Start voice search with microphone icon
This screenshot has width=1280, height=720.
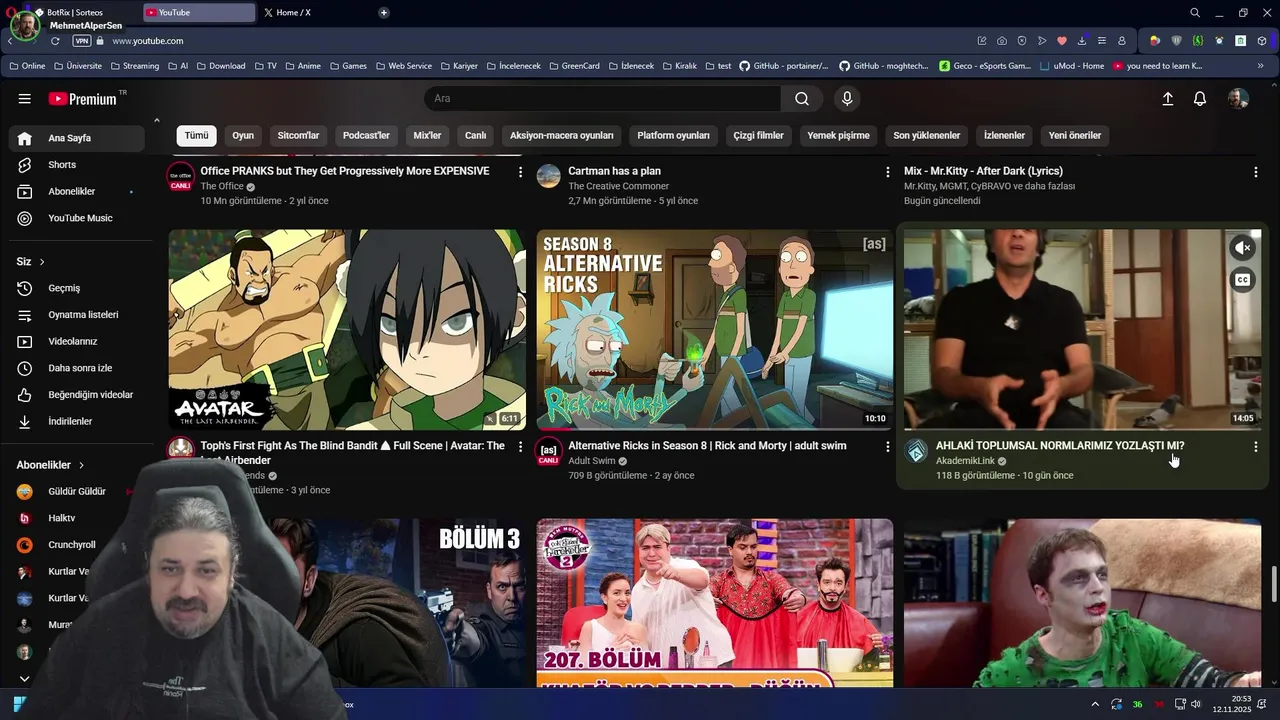[x=847, y=99]
